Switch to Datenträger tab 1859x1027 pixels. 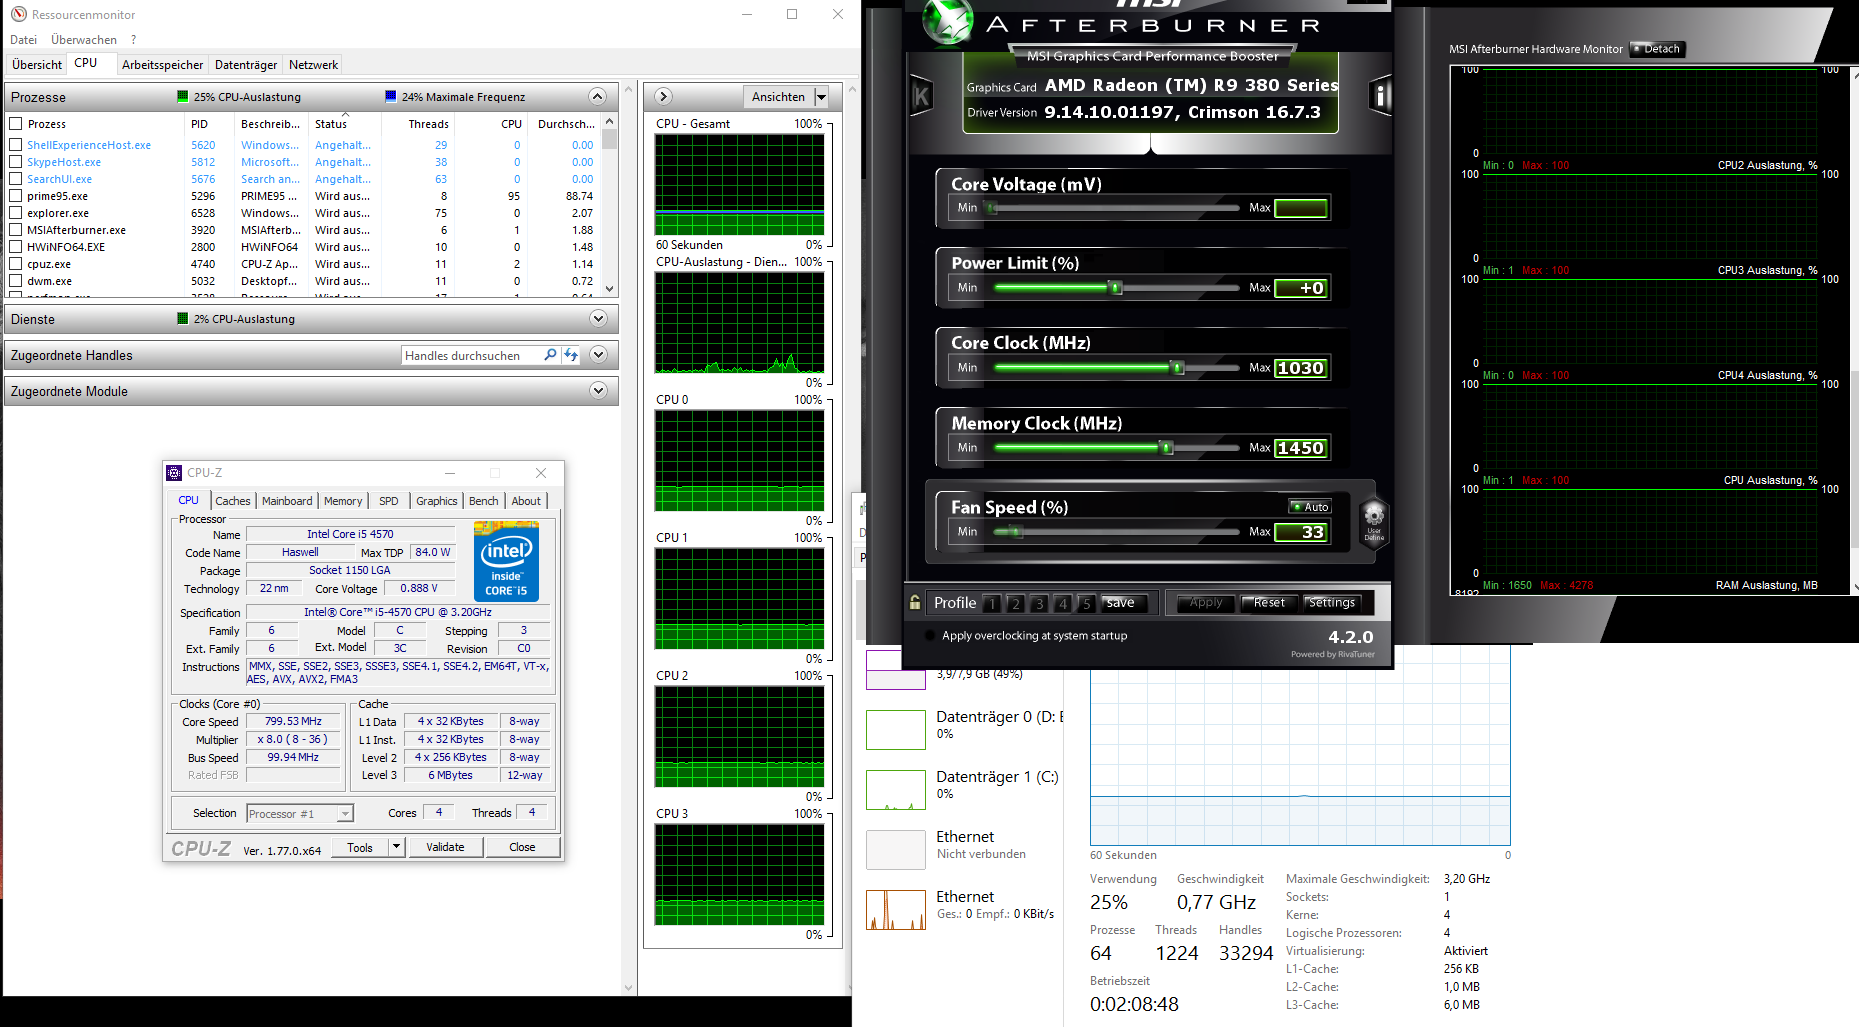[x=246, y=65]
